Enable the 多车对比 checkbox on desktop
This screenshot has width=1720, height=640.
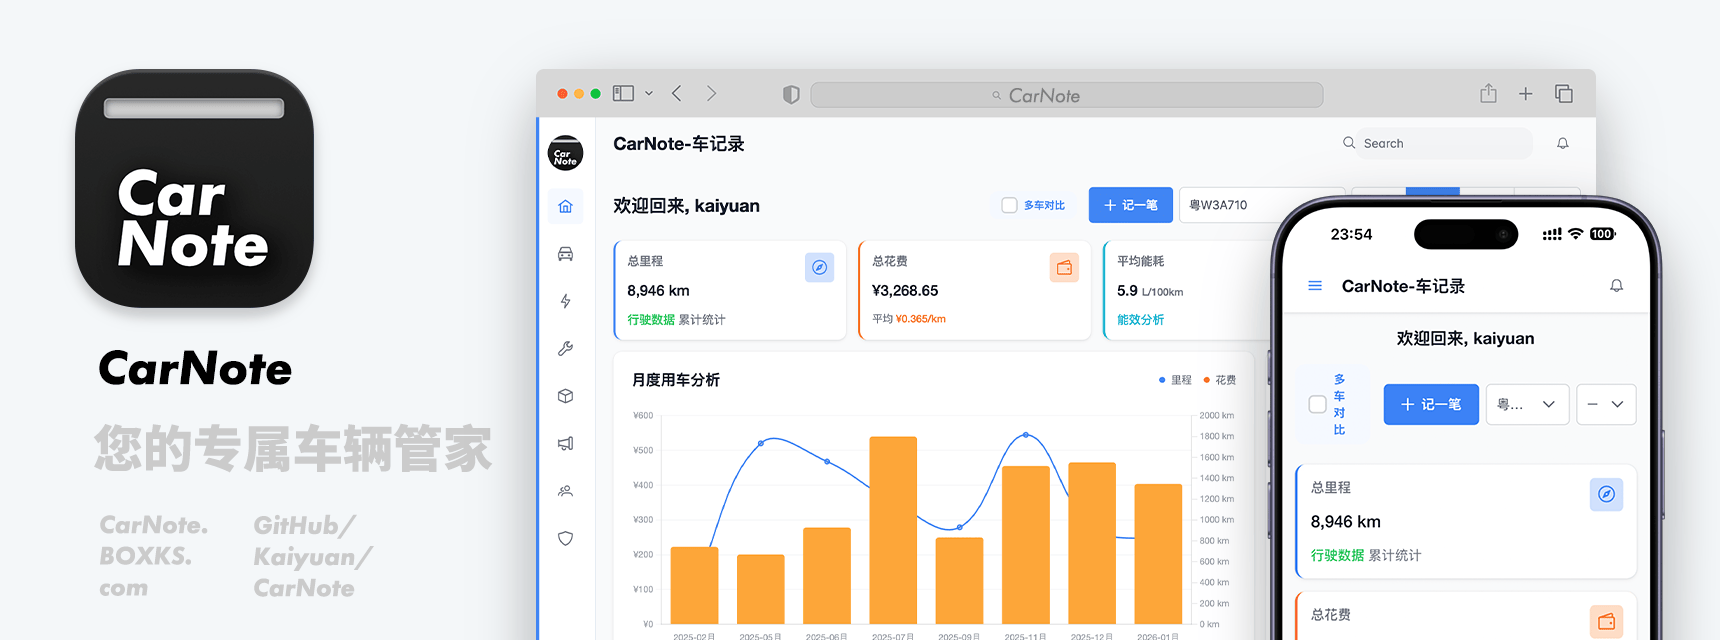point(1009,205)
